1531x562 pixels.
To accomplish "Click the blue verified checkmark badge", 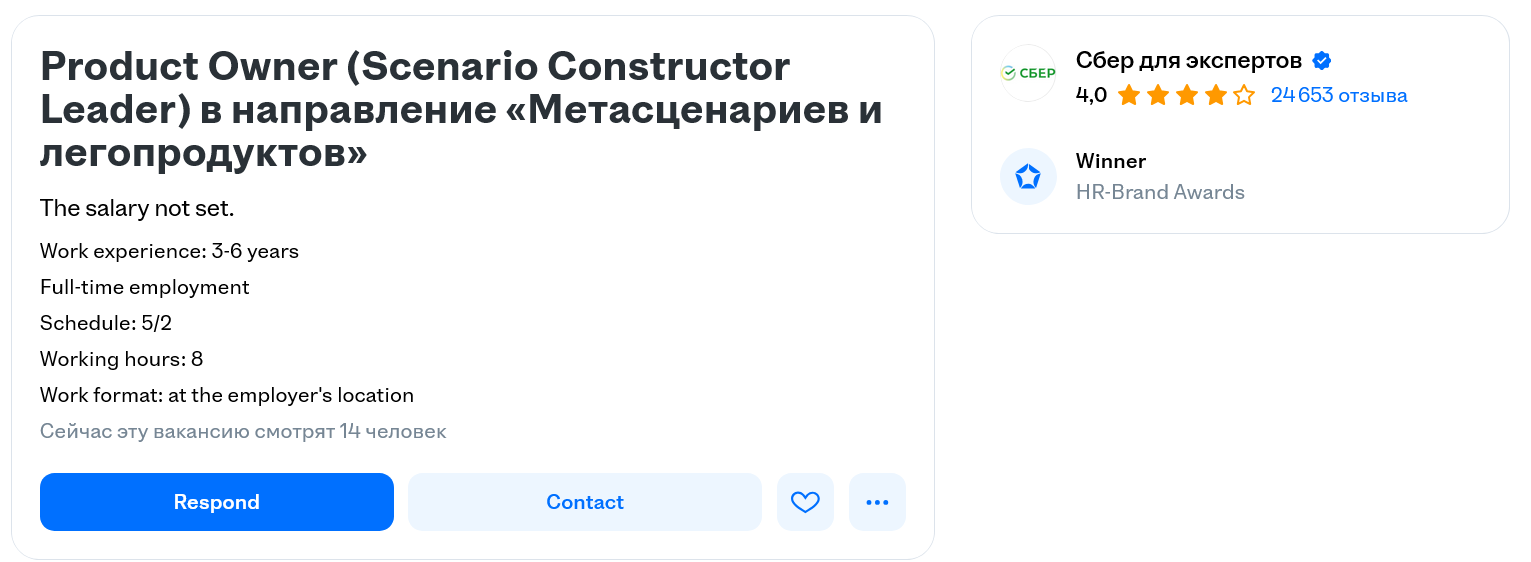I will tap(1321, 61).
